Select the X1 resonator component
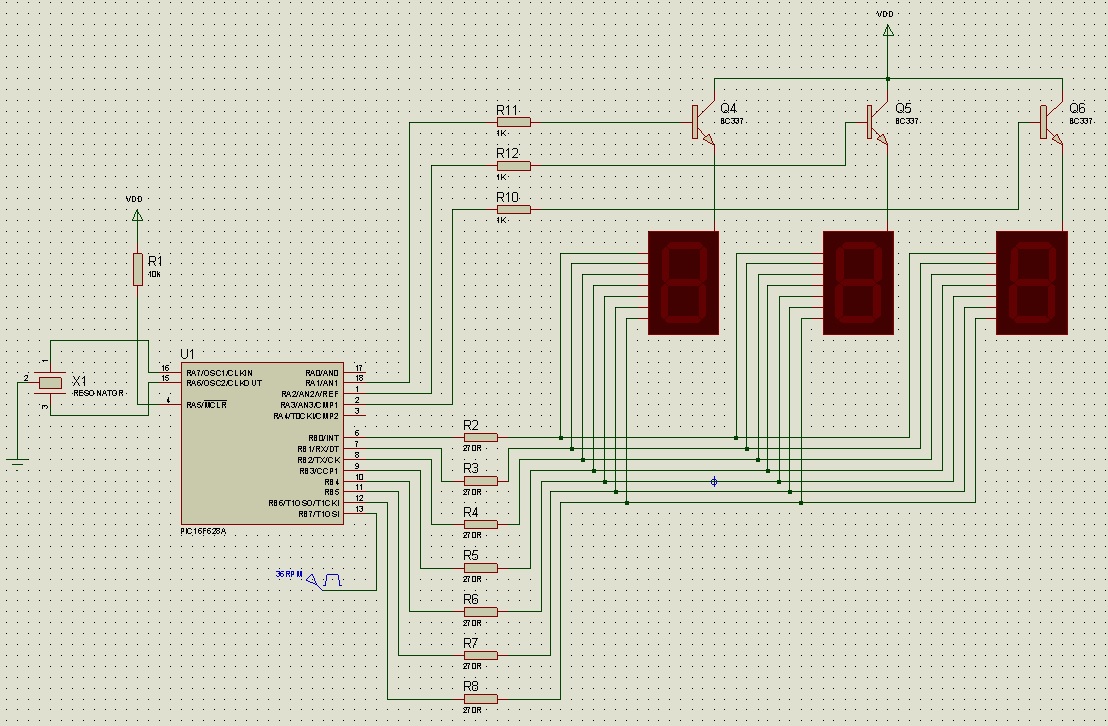Viewport: 1108px width, 726px height. [50, 382]
